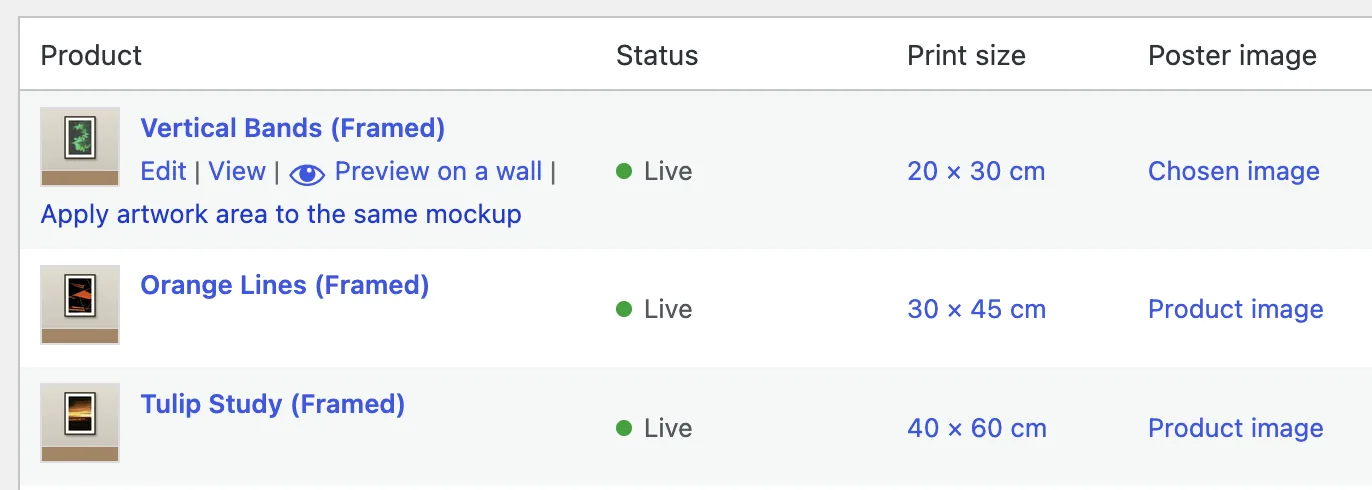The width and height of the screenshot is (1372, 490).
Task: Click Apply artwork area to the same mockup
Action: (x=281, y=214)
